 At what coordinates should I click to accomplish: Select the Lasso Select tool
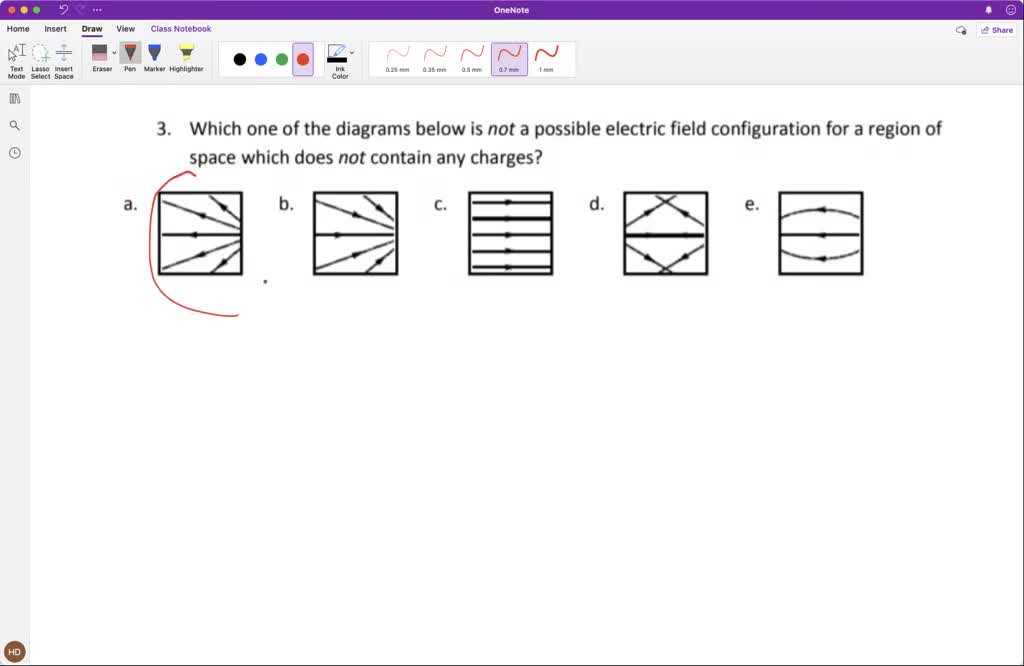tap(40, 59)
